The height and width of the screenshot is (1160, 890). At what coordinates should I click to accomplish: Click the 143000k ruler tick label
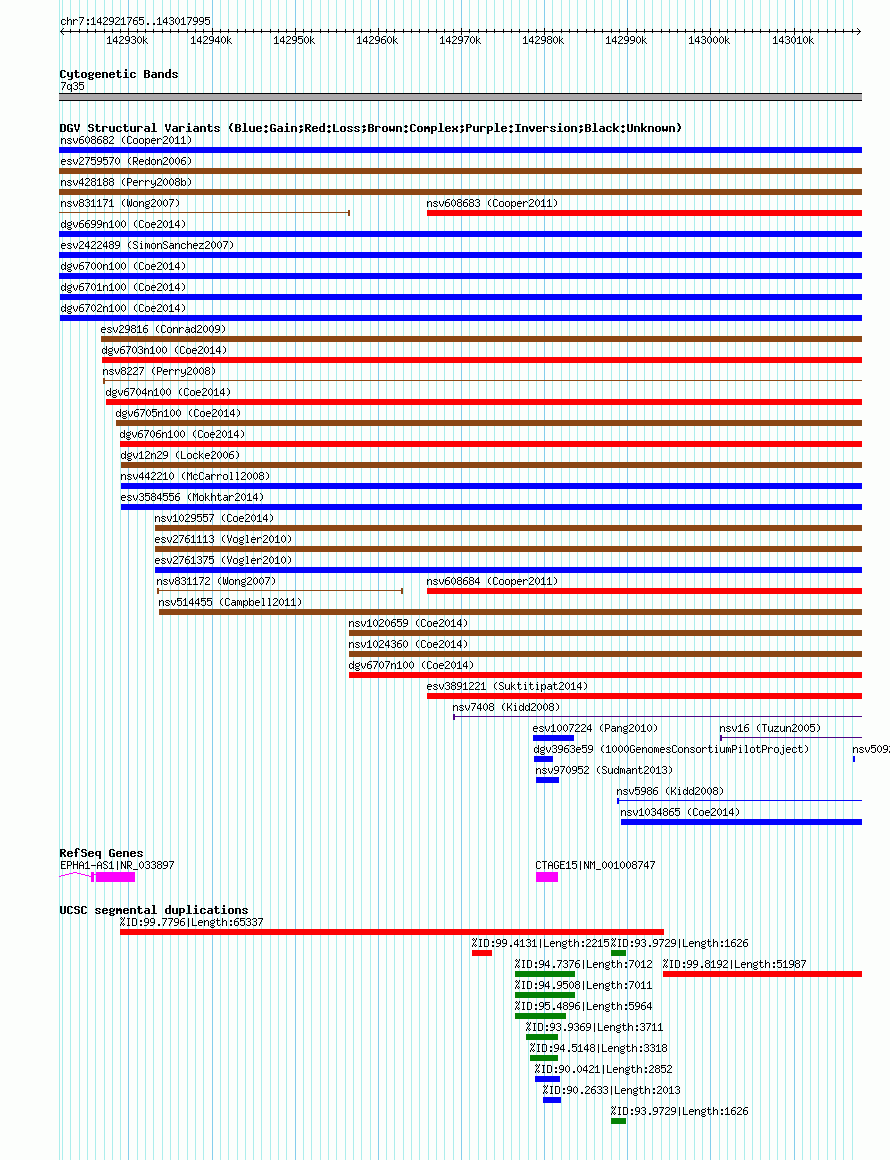click(x=709, y=40)
